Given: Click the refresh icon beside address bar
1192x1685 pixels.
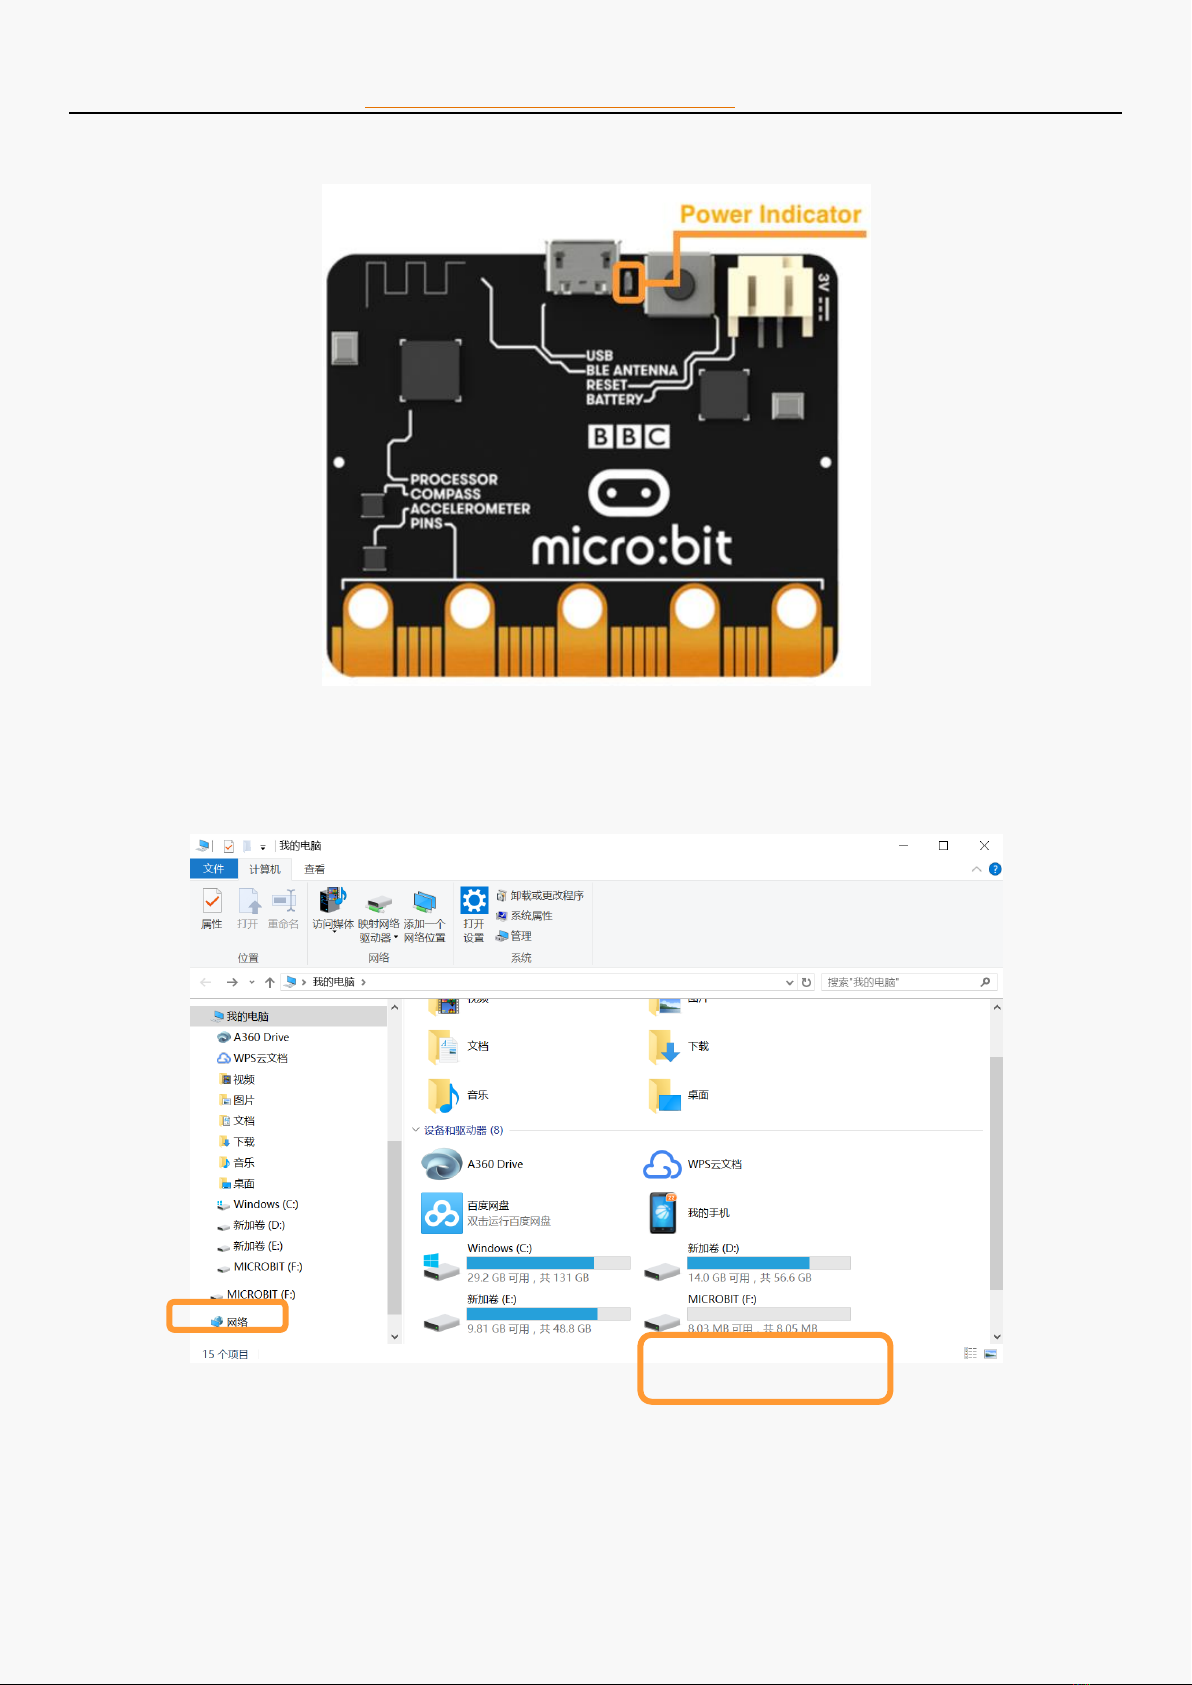Looking at the screenshot, I should click(x=806, y=982).
